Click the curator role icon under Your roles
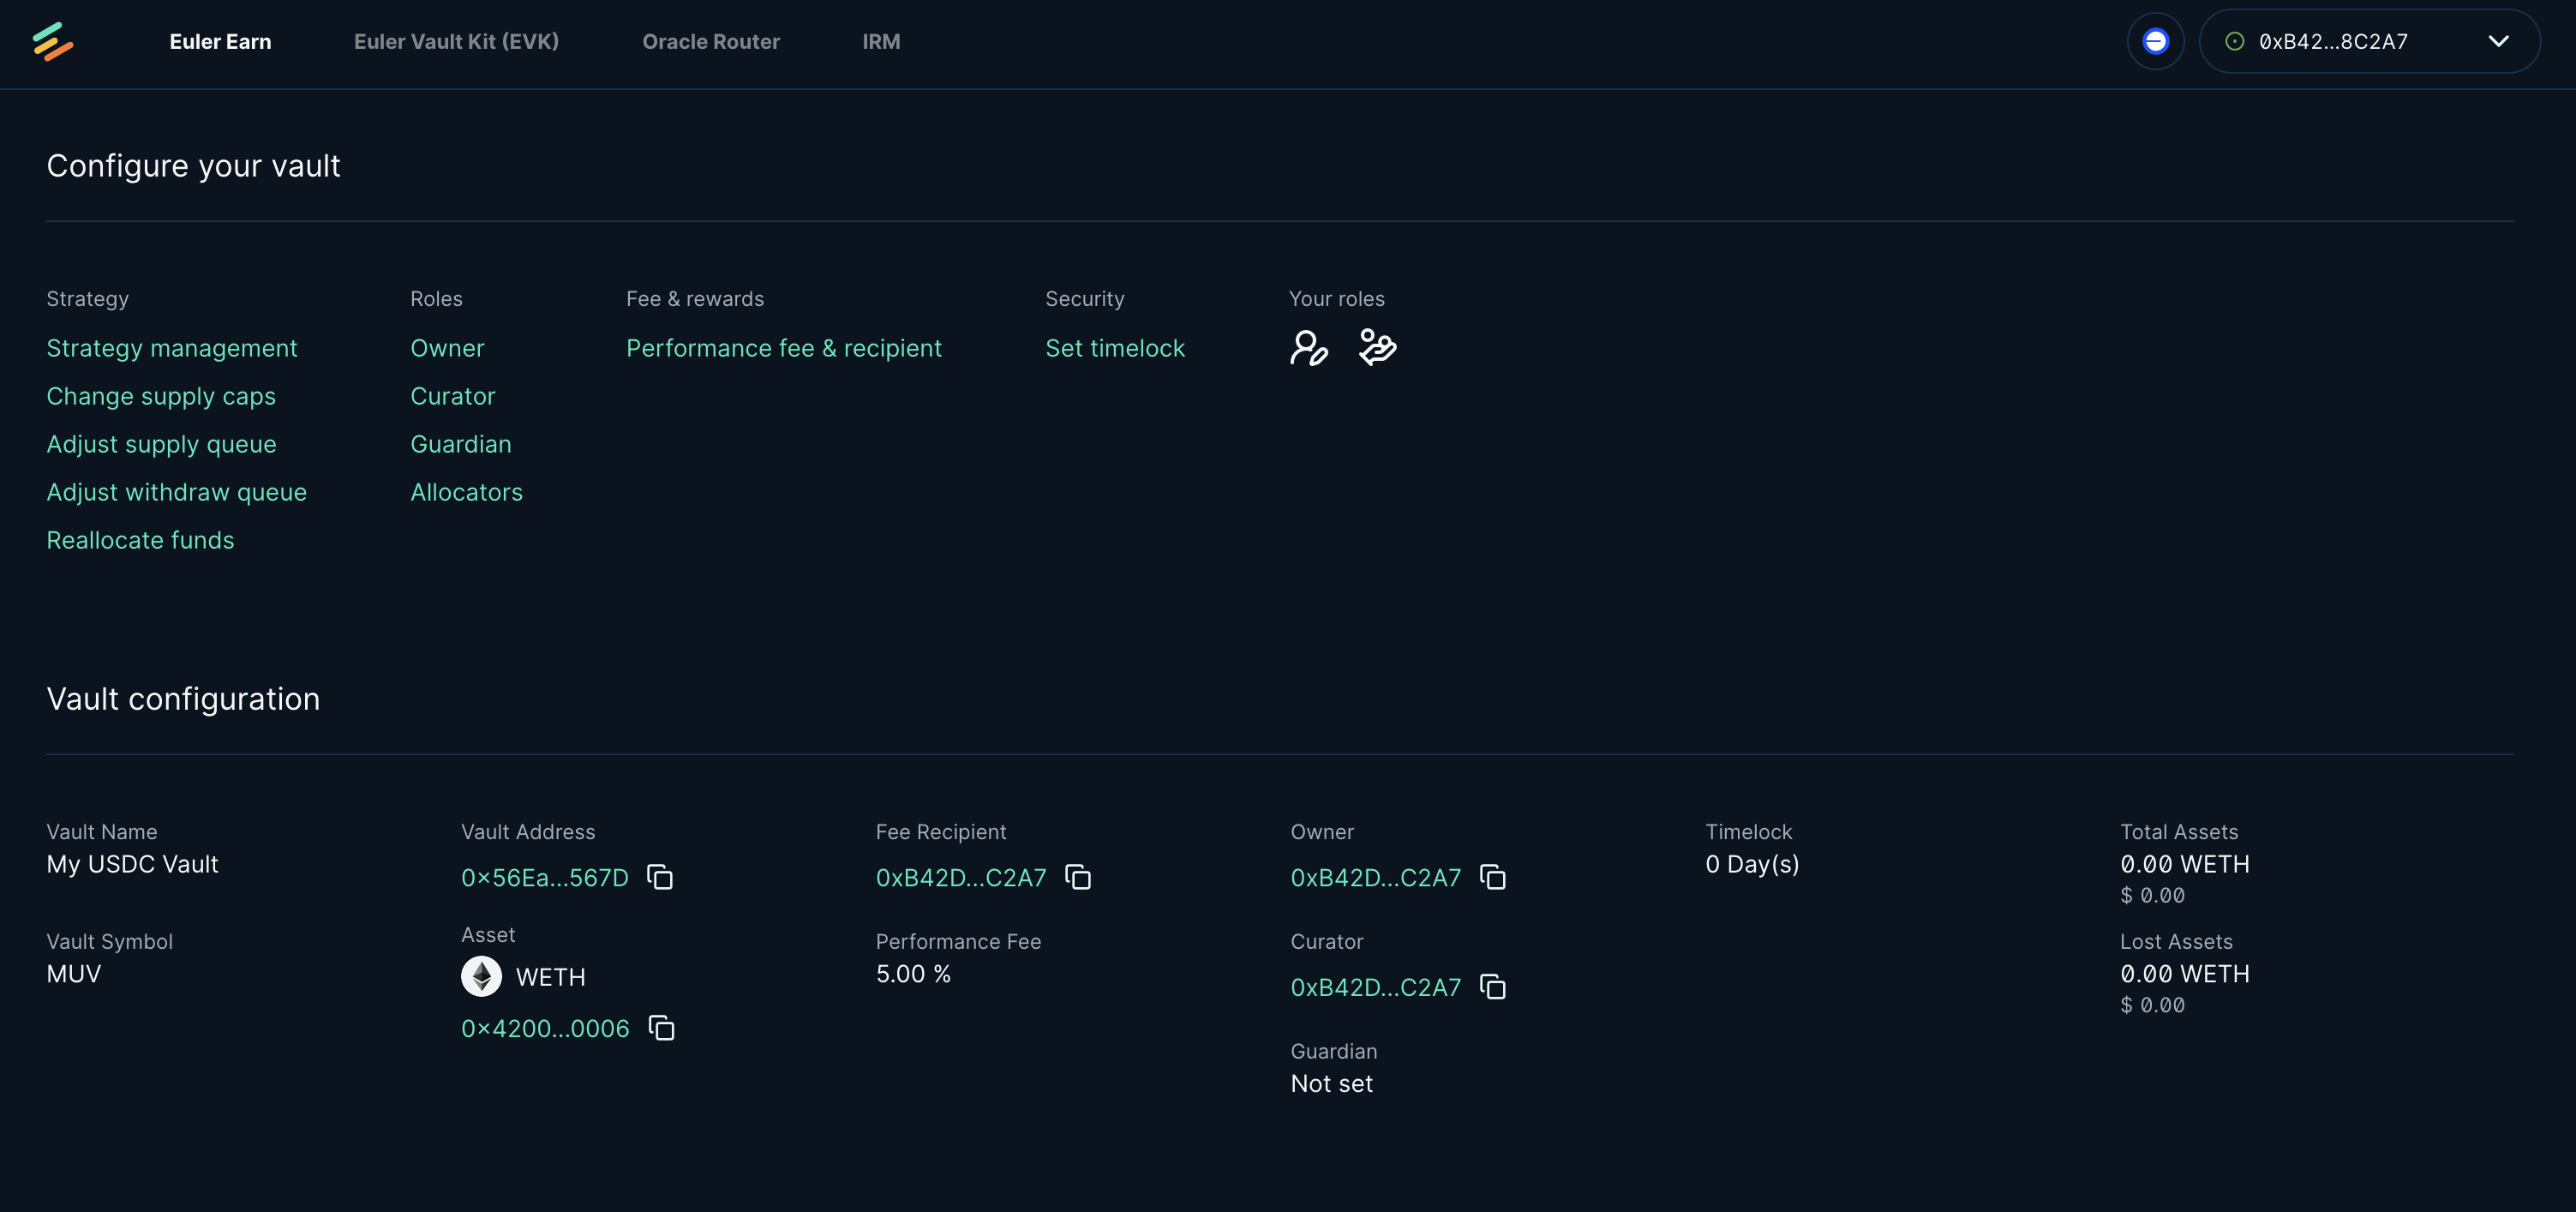This screenshot has height=1212, width=2576. pos(1377,348)
